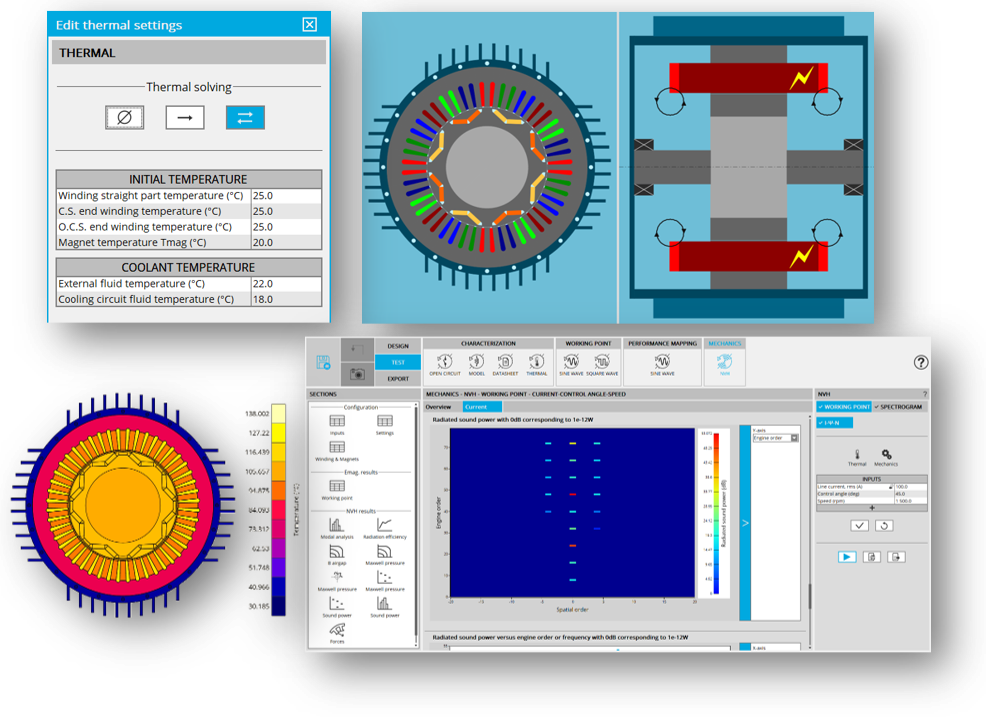Viewport: 986px width, 717px height.
Task: Open the Forces results section
Action: pyautogui.click(x=337, y=633)
